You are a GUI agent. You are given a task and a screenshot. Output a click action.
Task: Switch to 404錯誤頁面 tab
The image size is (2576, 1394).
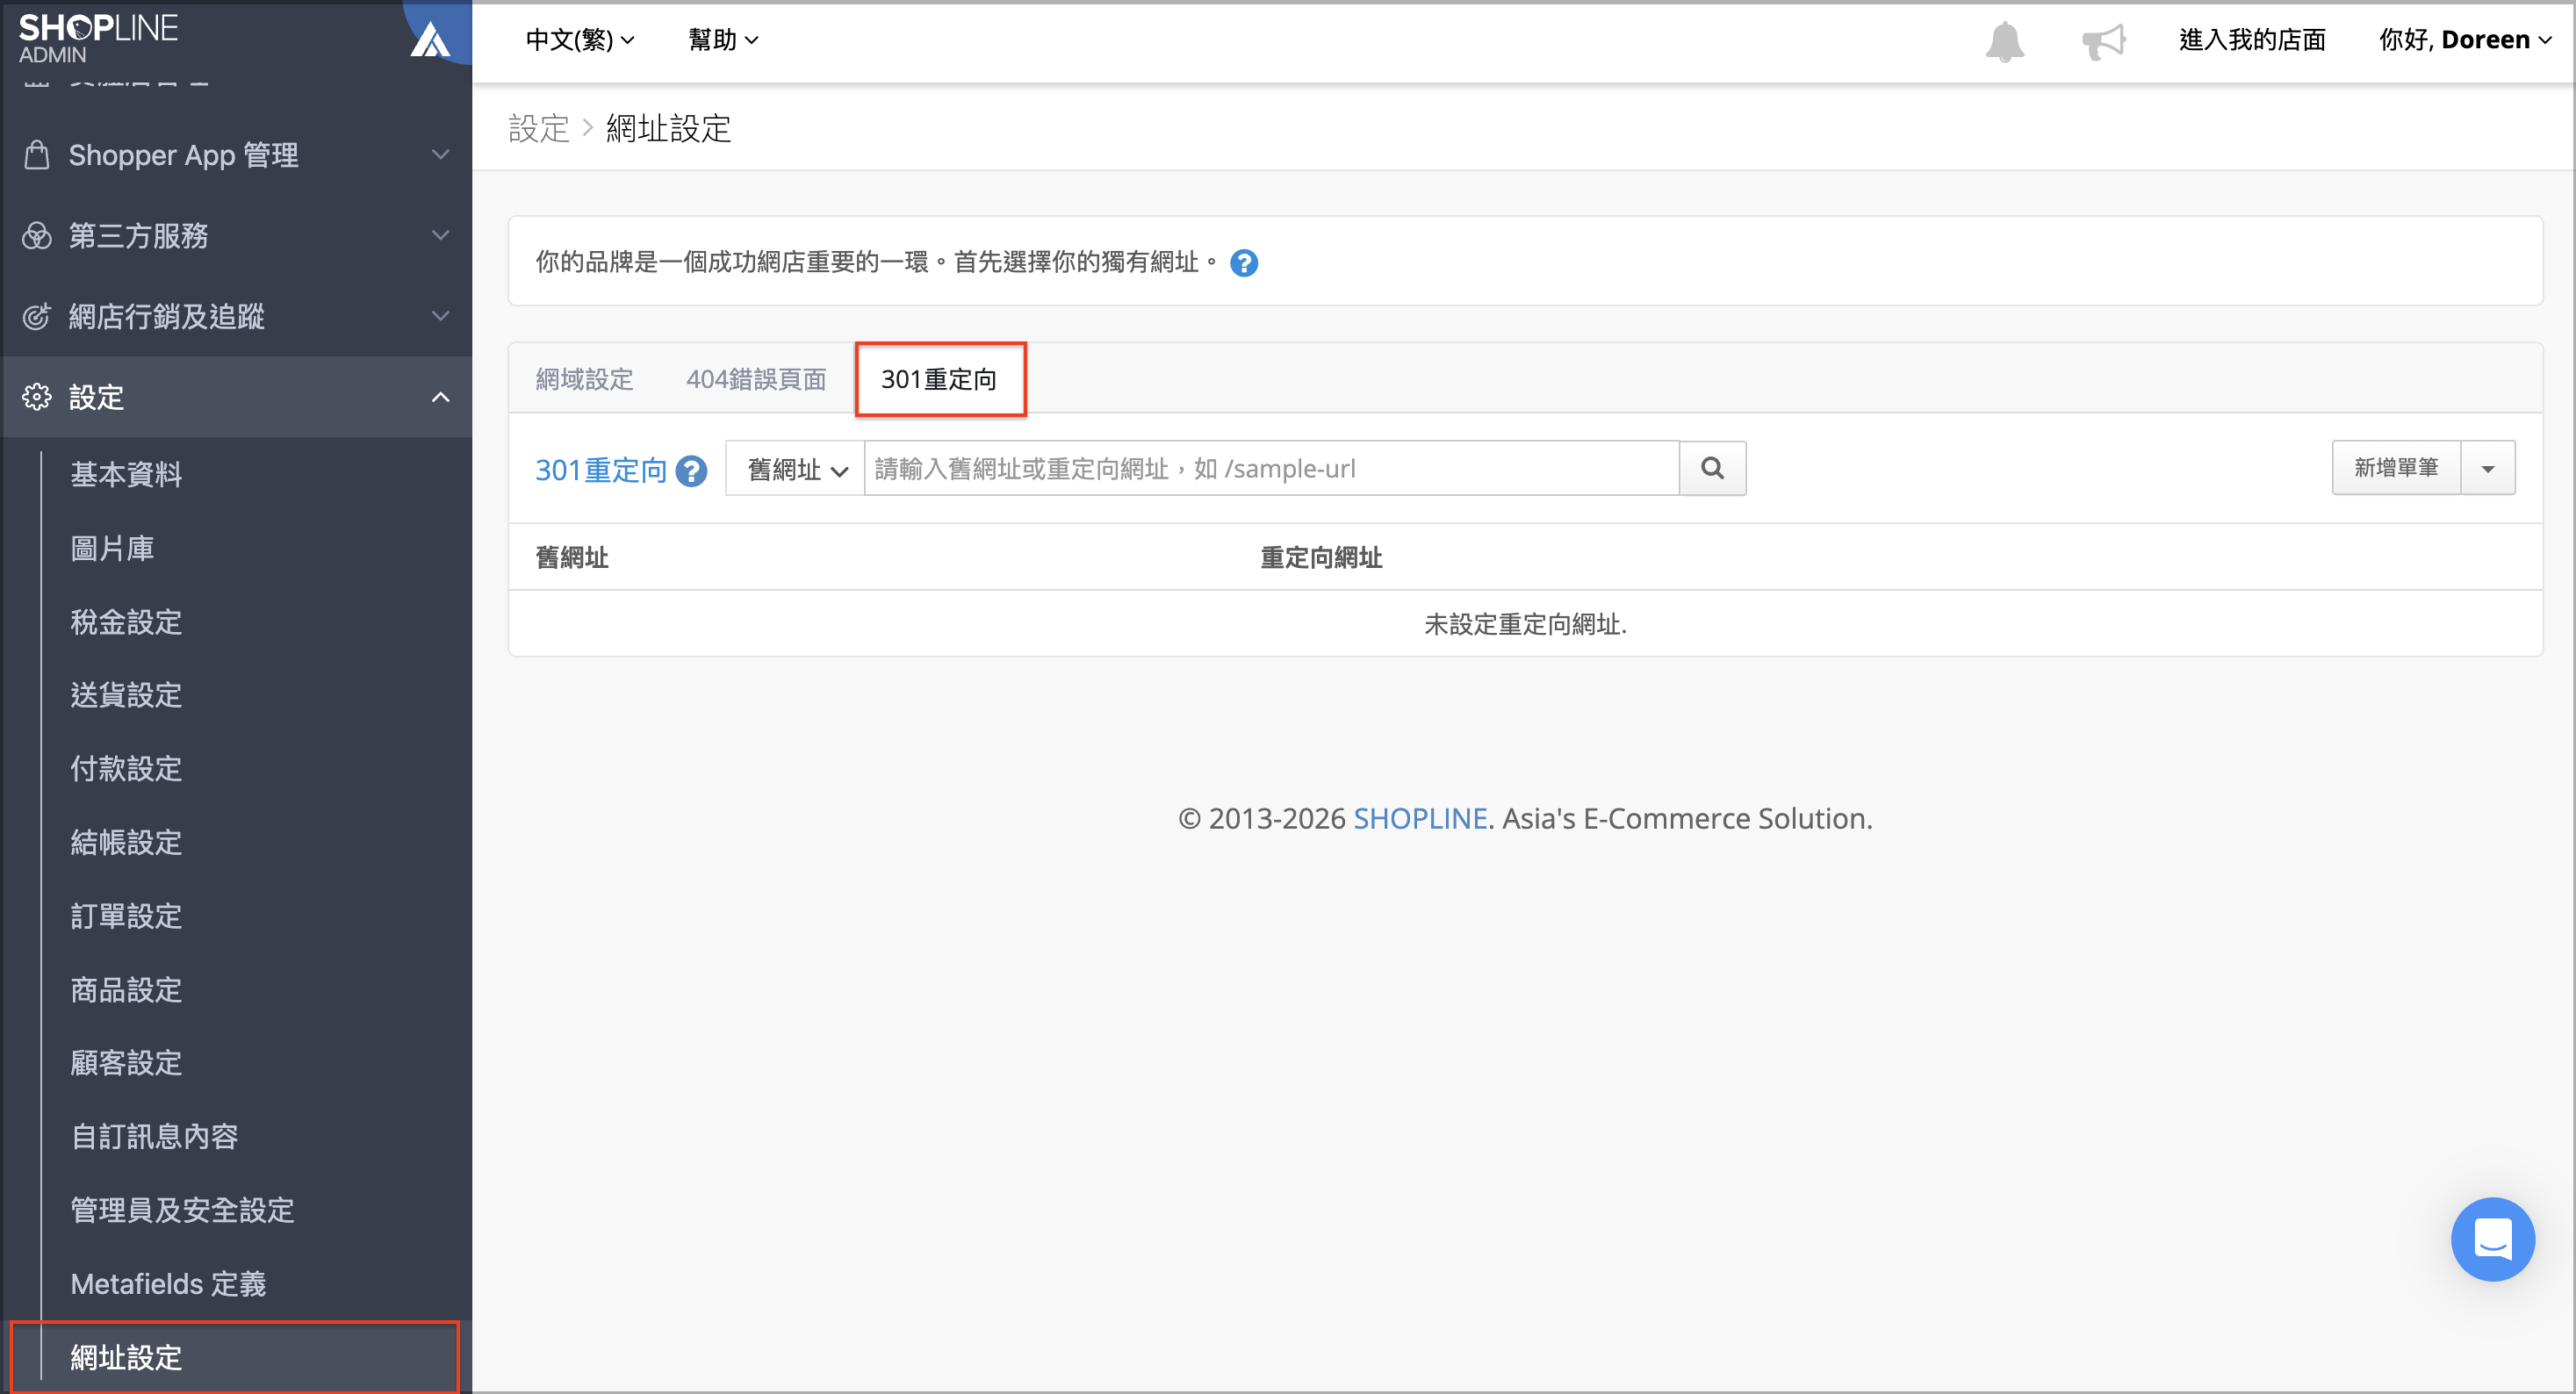click(756, 379)
